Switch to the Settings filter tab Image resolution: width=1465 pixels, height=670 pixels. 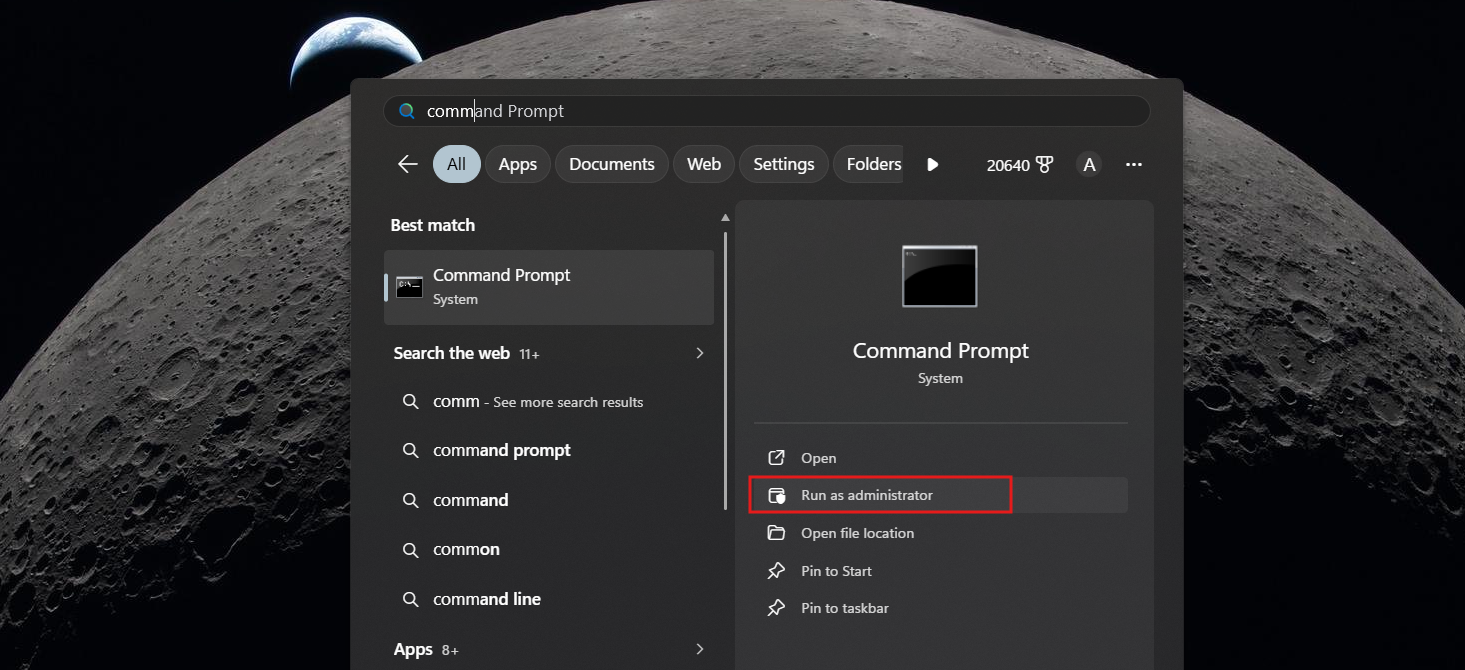click(784, 164)
